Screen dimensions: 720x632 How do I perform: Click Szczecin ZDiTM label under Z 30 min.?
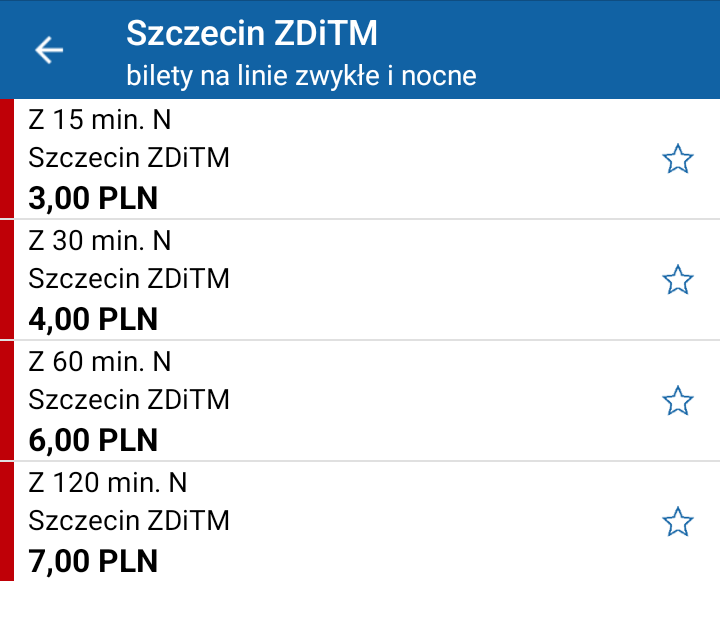pos(129,279)
